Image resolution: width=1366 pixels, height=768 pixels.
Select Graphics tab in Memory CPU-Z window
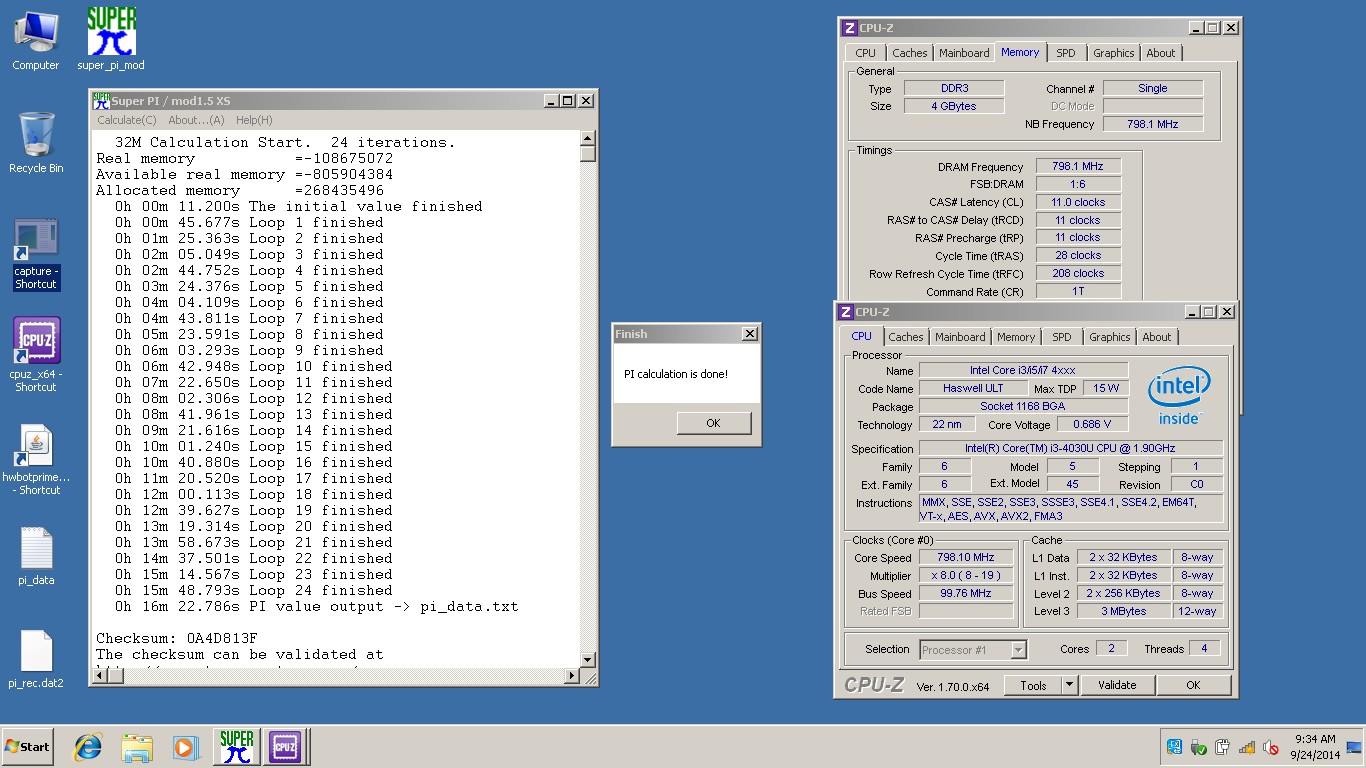click(x=1113, y=53)
